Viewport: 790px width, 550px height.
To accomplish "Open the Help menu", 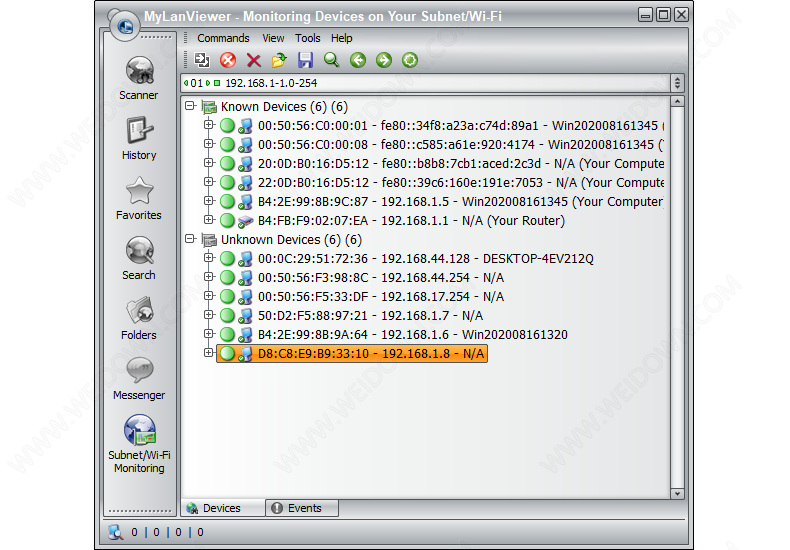I will point(342,38).
